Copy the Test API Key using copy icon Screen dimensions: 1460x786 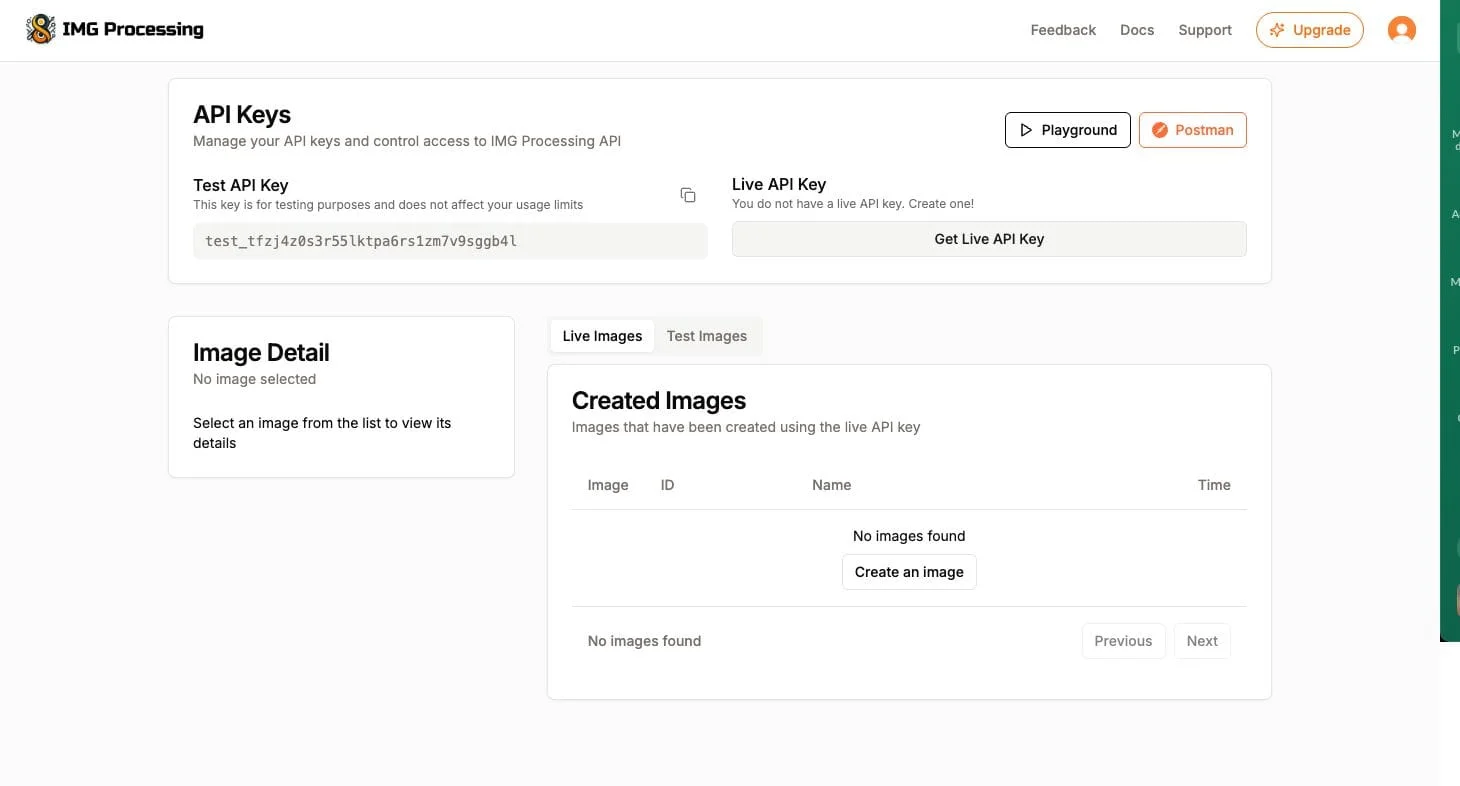(x=688, y=195)
